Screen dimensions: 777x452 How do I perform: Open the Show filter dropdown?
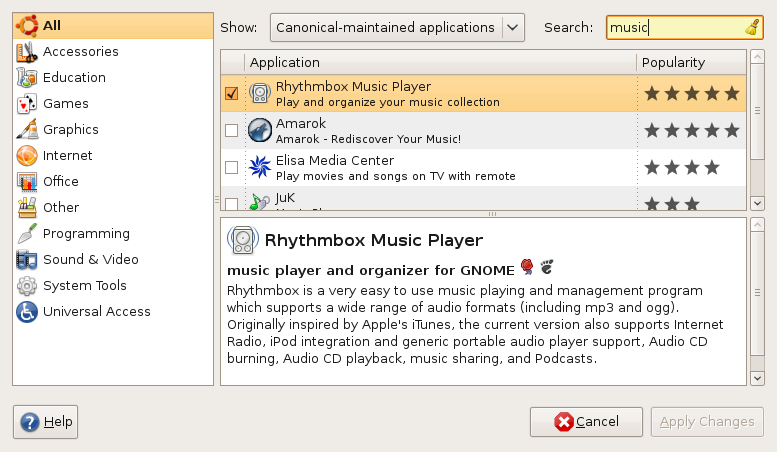[x=397, y=27]
